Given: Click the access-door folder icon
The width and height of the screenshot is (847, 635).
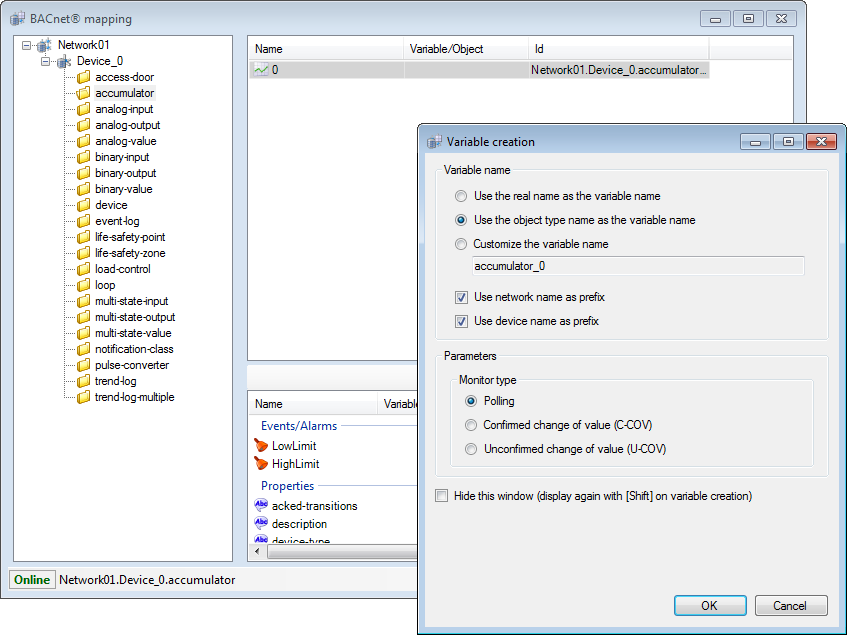Looking at the screenshot, I should click(83, 77).
